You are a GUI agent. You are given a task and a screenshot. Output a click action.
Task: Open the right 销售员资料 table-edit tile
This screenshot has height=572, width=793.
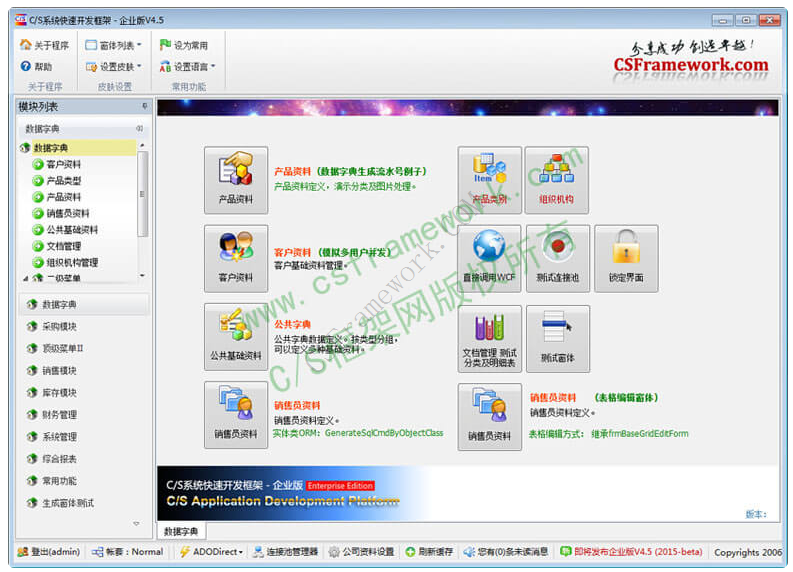pyautogui.click(x=489, y=417)
